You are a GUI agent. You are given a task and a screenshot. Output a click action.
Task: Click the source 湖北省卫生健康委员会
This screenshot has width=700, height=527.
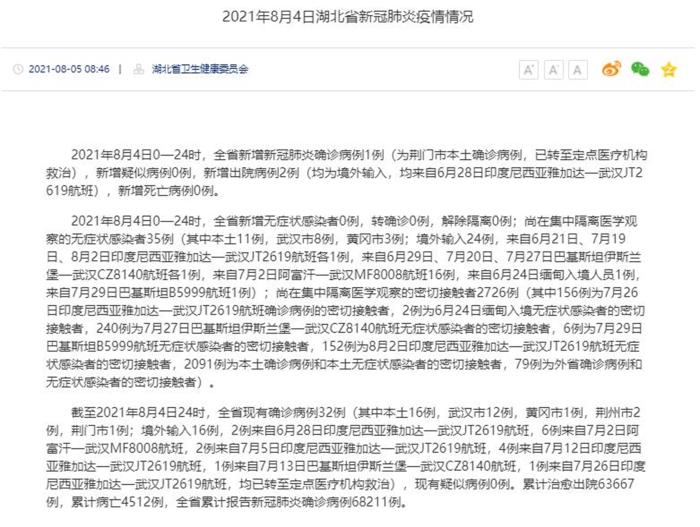tap(200, 70)
